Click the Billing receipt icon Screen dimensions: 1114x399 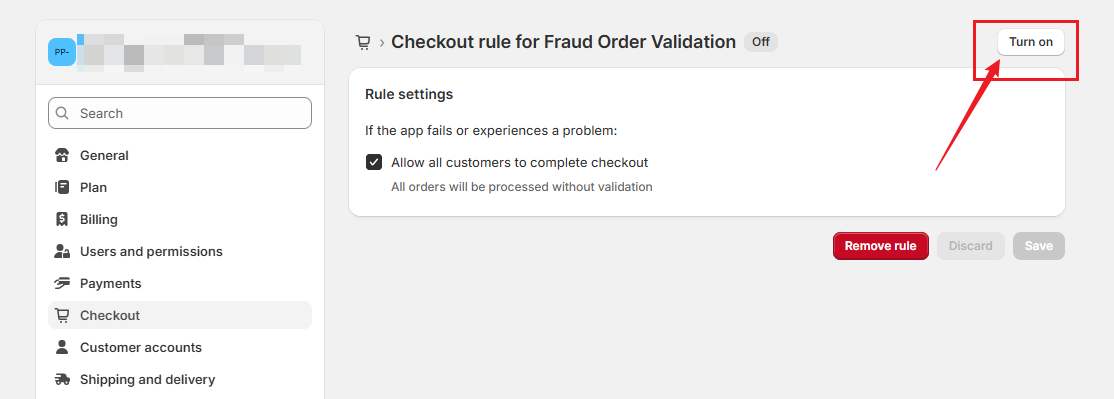62,219
